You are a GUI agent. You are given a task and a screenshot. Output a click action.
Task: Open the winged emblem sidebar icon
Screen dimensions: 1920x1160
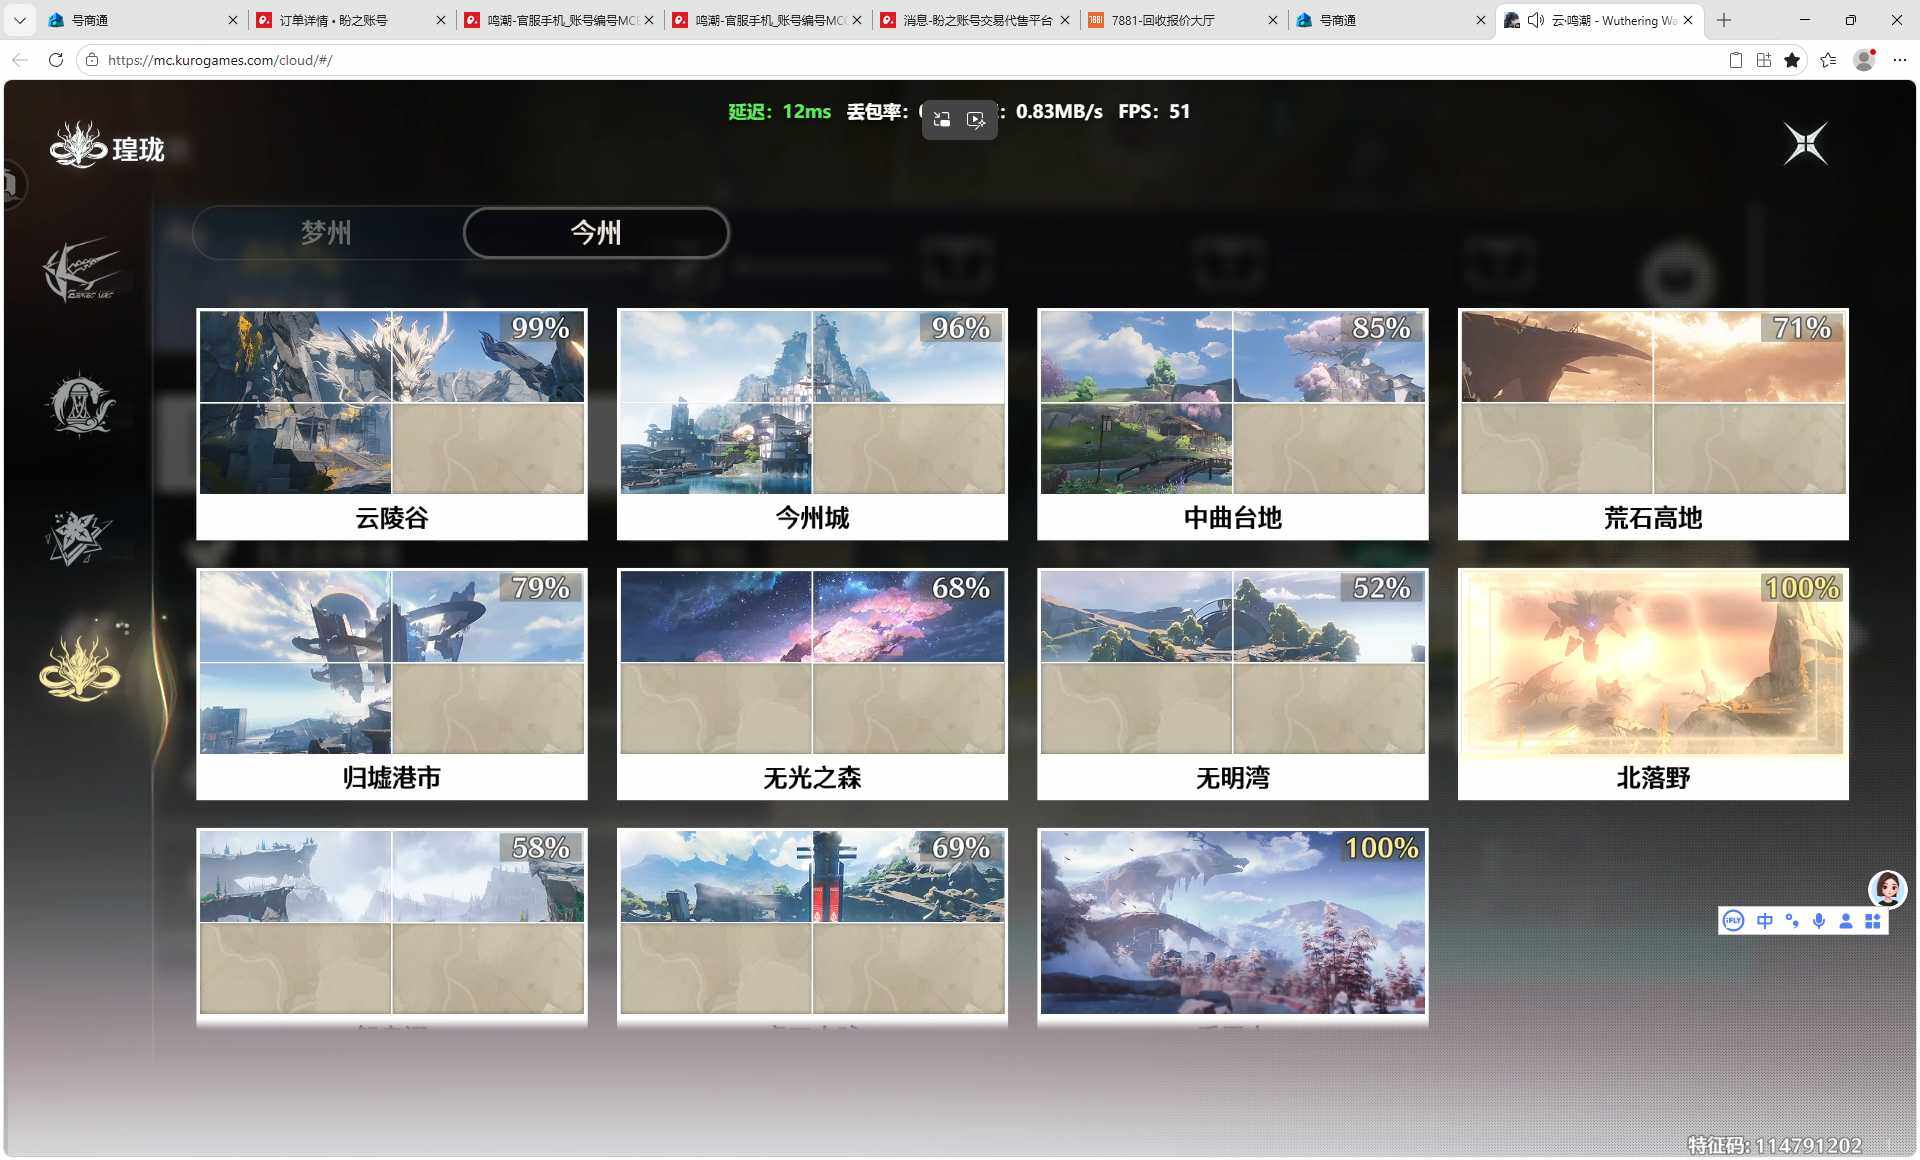point(80,270)
